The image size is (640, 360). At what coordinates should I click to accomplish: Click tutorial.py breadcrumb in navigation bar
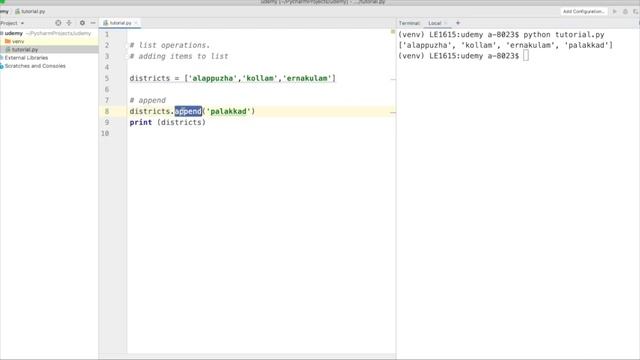30,11
